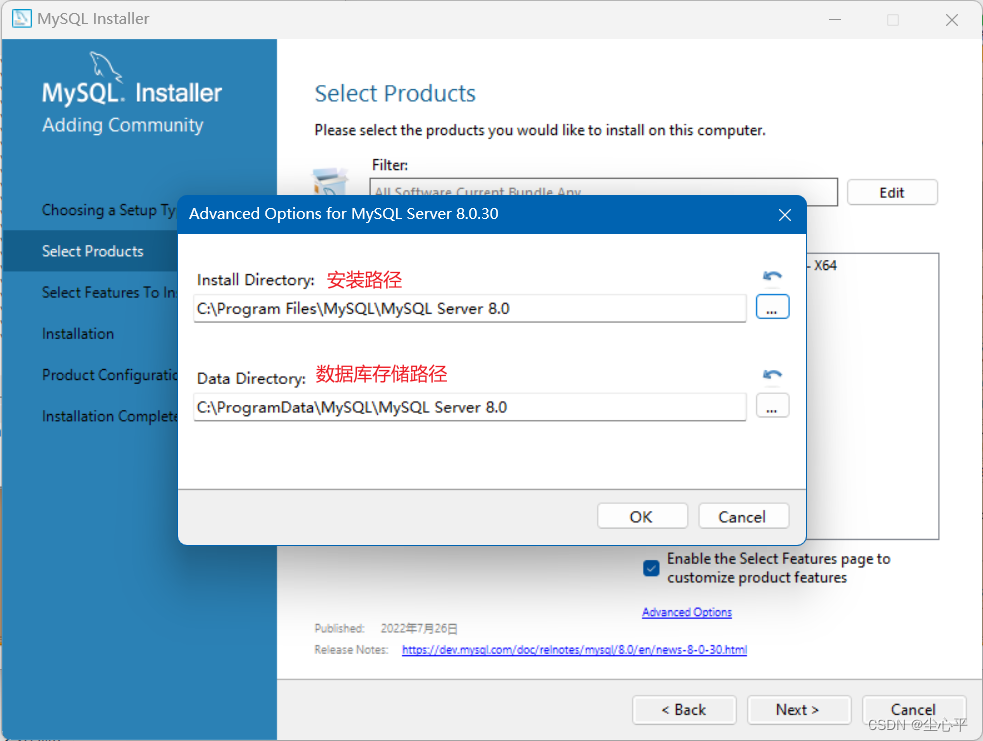Select the Installation Complete sidebar step
This screenshot has width=983, height=741.
pos(109,416)
